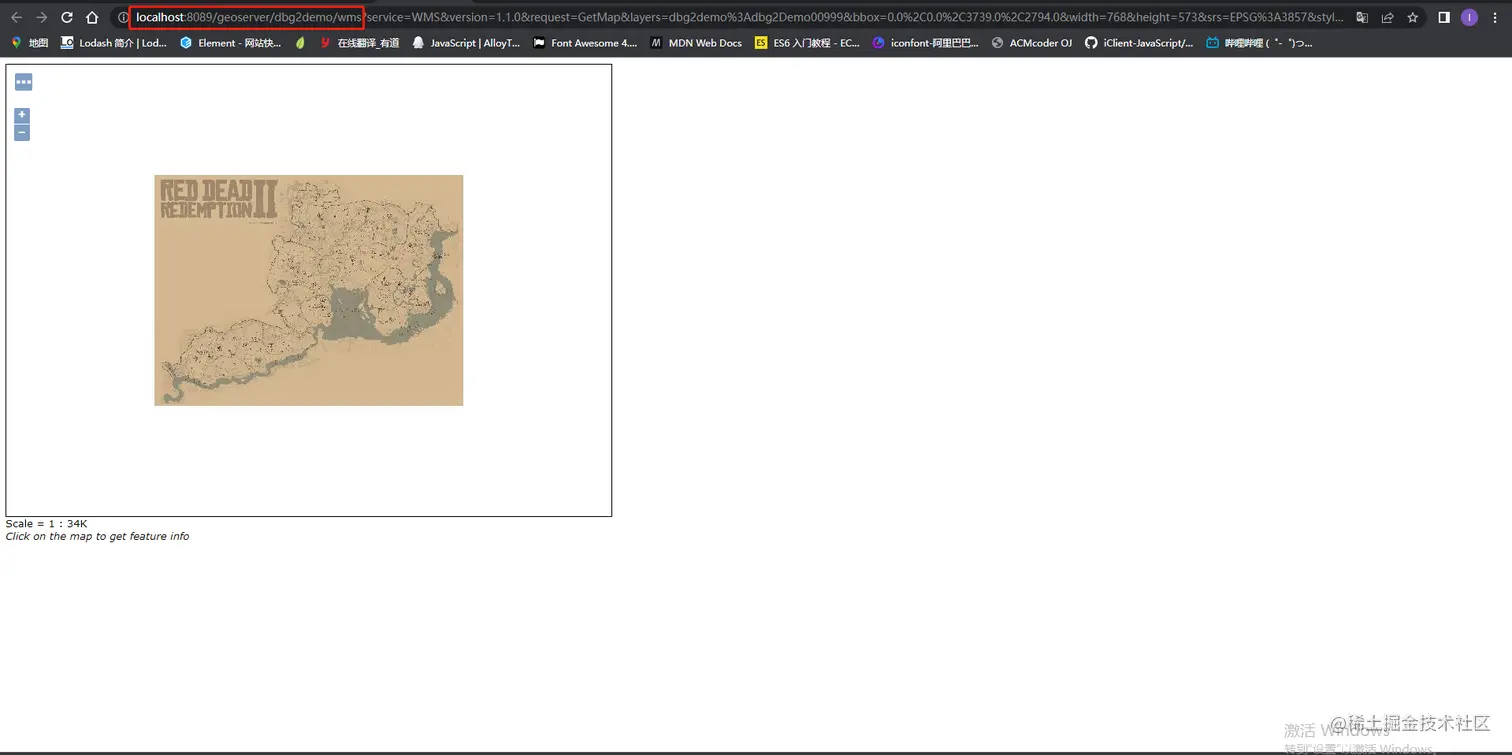Open the purple profile avatar
The width and height of the screenshot is (1512, 755).
pos(1469,17)
